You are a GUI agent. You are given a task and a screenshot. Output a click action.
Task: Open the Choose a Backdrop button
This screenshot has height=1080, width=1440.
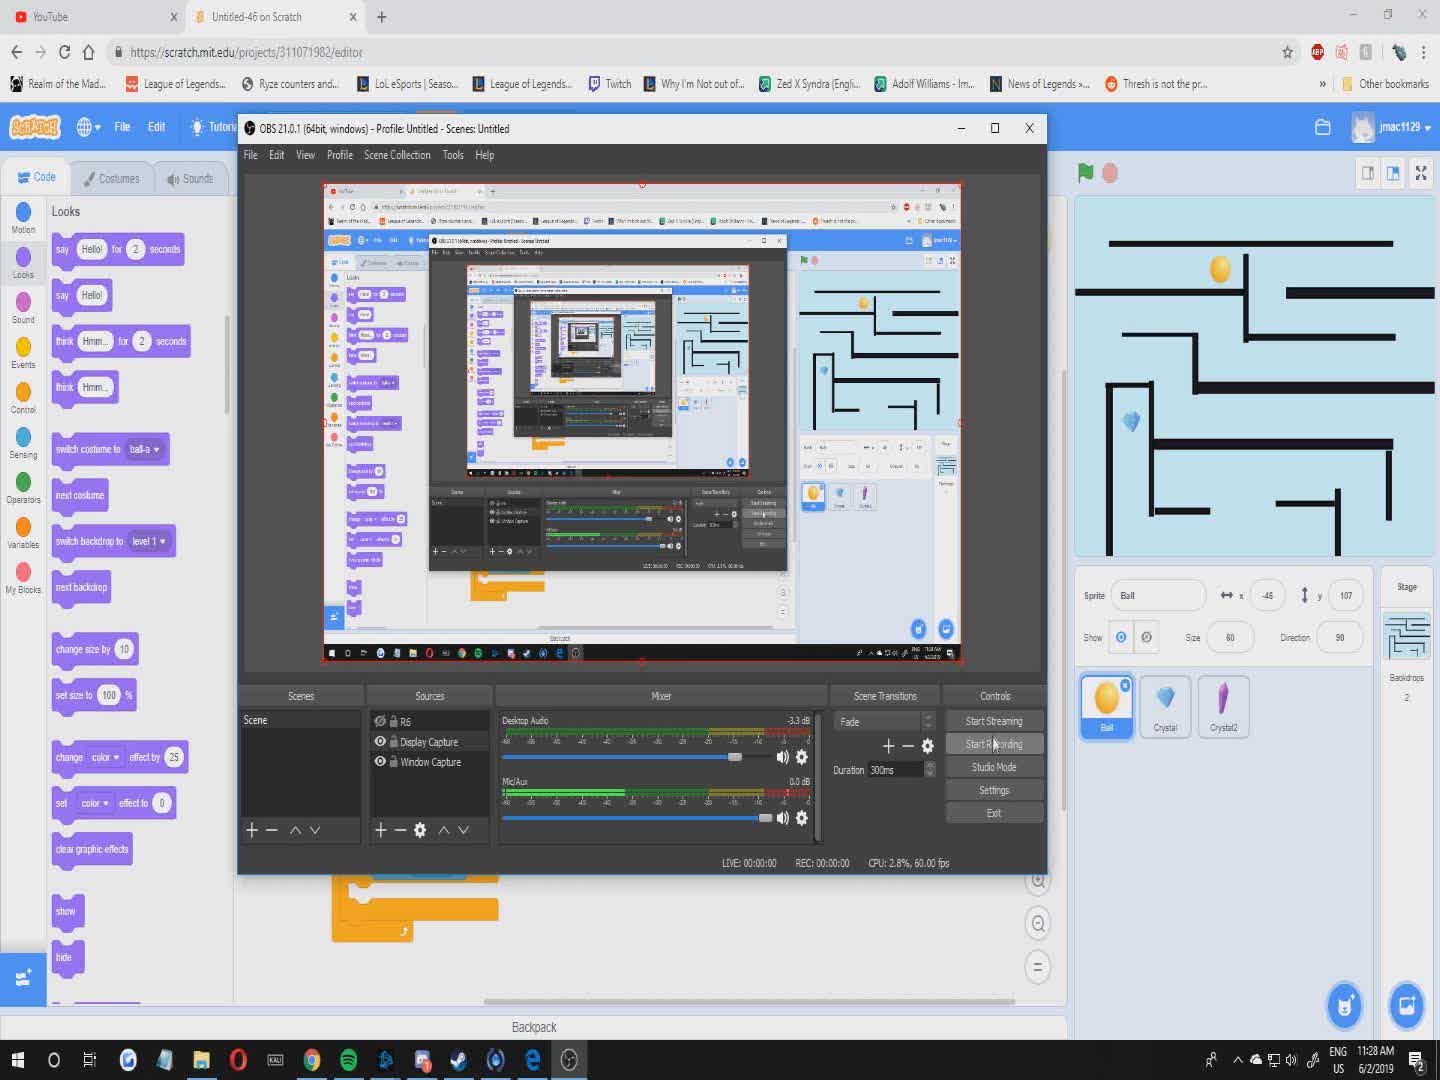1407,1005
